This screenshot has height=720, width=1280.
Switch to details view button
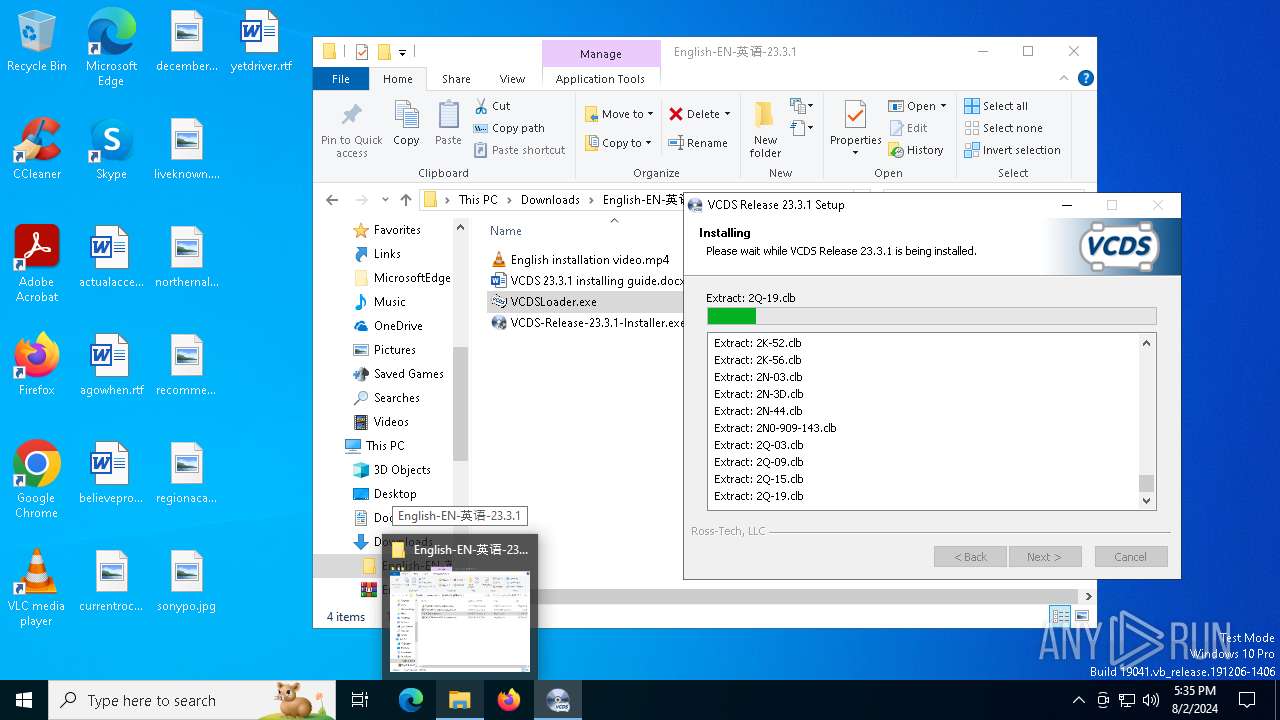(x=1060, y=616)
